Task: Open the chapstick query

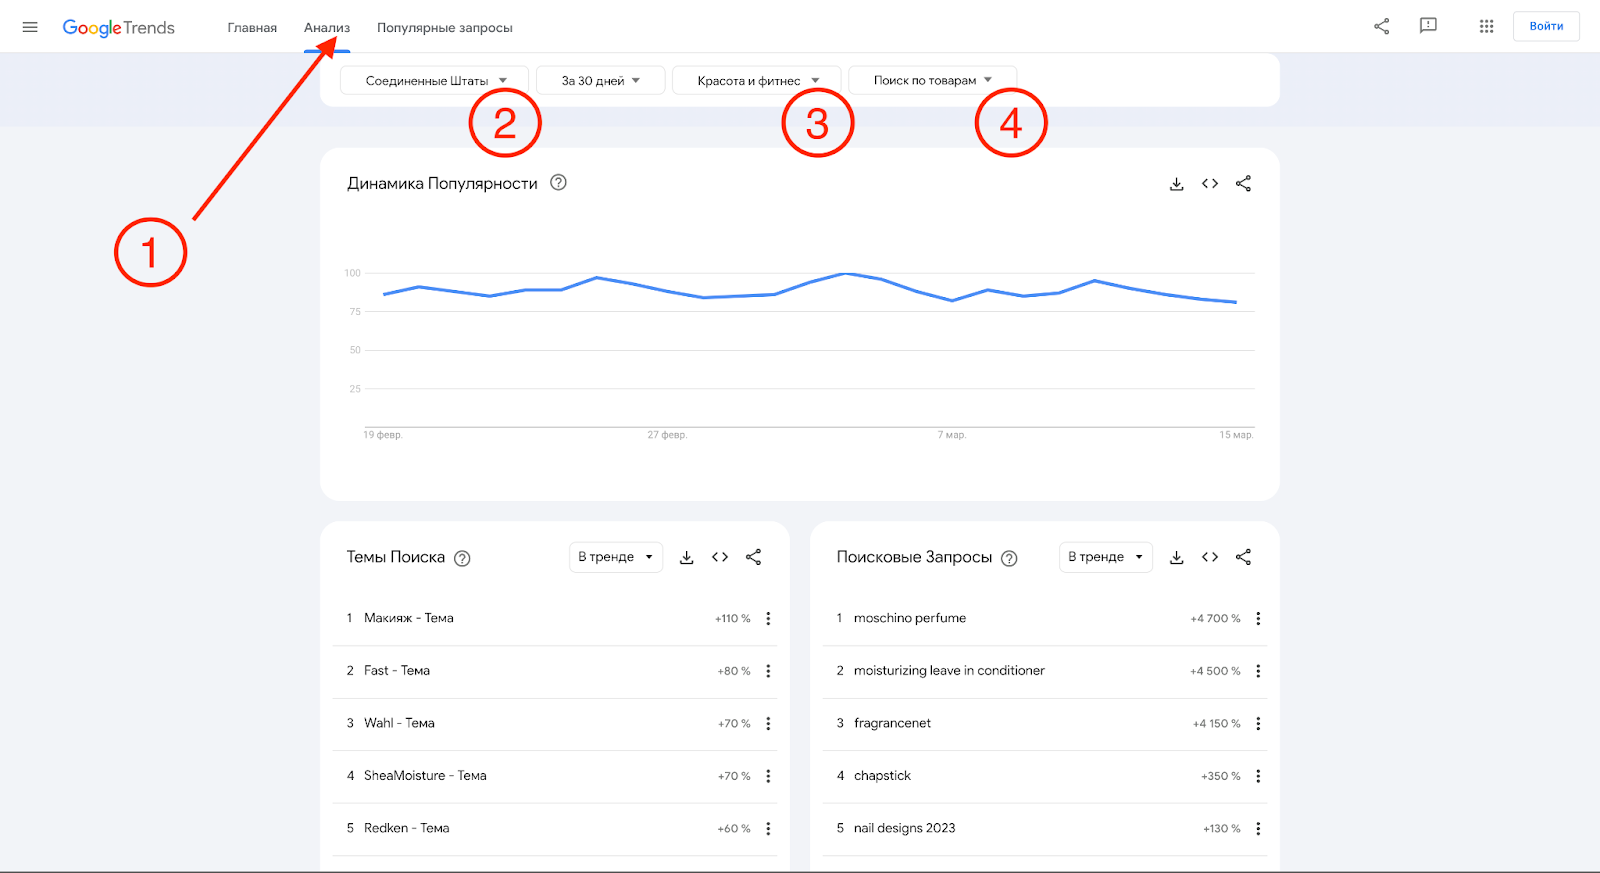Action: click(882, 776)
